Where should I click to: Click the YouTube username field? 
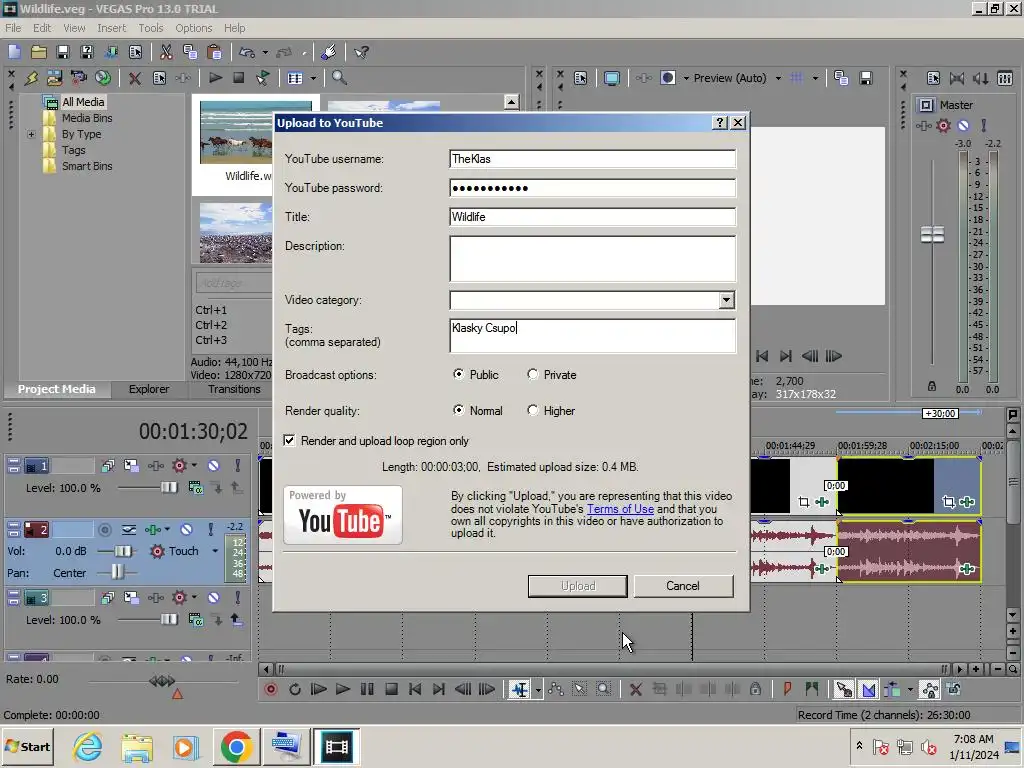[x=593, y=159]
